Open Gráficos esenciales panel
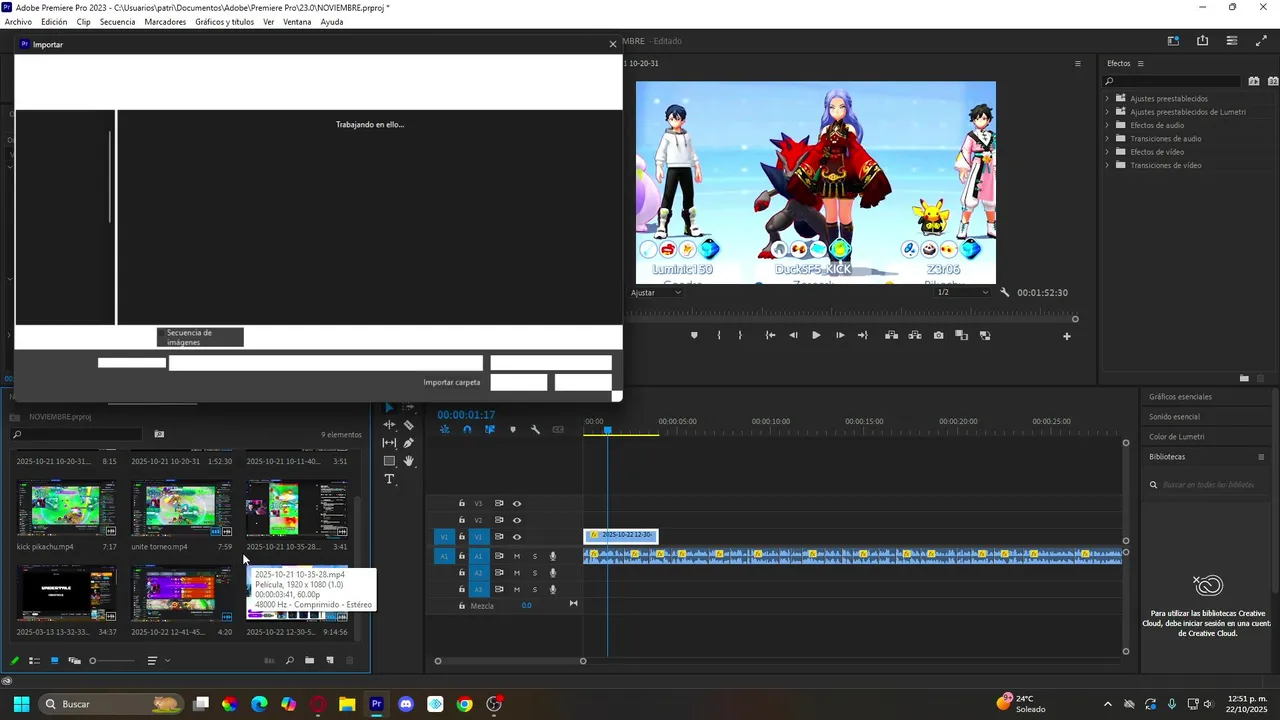The height and width of the screenshot is (720, 1280). [1180, 397]
